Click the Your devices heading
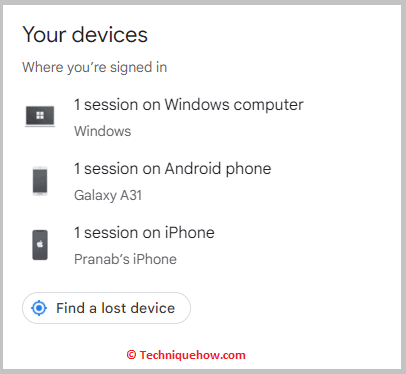This screenshot has height=374, width=406. click(85, 35)
